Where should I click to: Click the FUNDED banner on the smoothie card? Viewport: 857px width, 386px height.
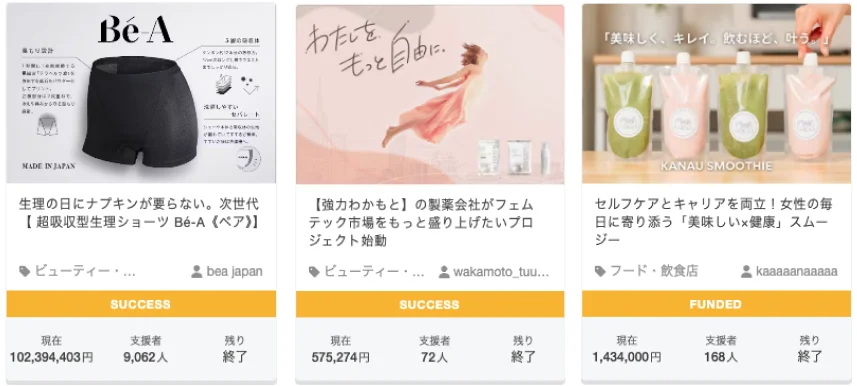pyautogui.click(x=716, y=304)
